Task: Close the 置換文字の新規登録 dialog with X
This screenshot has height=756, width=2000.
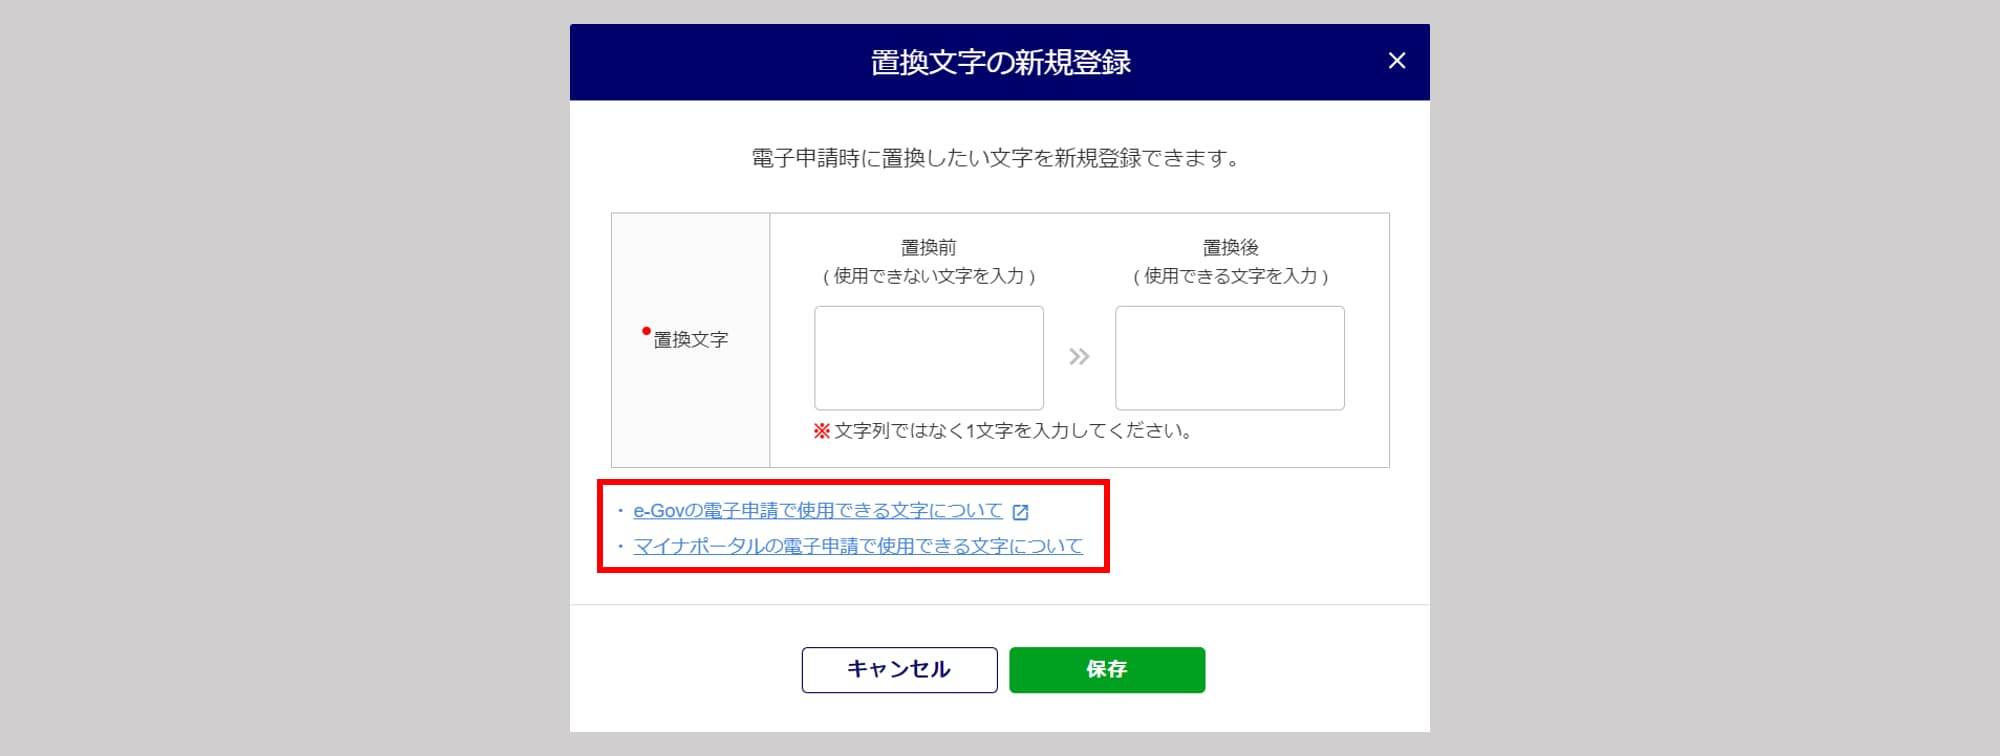Action: click(1397, 61)
